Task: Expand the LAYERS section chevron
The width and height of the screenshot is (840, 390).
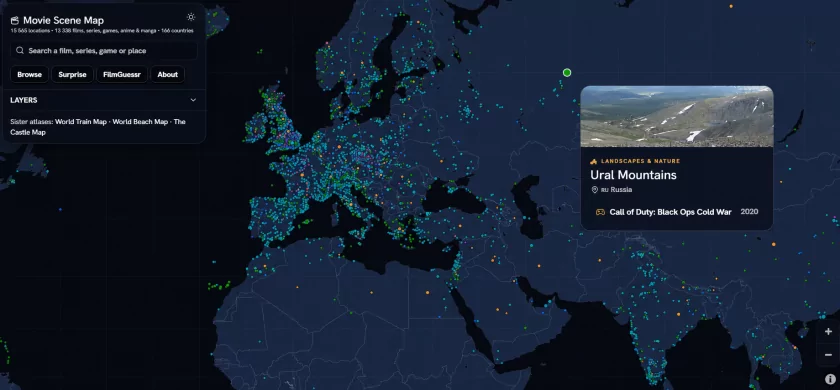Action: tap(193, 100)
